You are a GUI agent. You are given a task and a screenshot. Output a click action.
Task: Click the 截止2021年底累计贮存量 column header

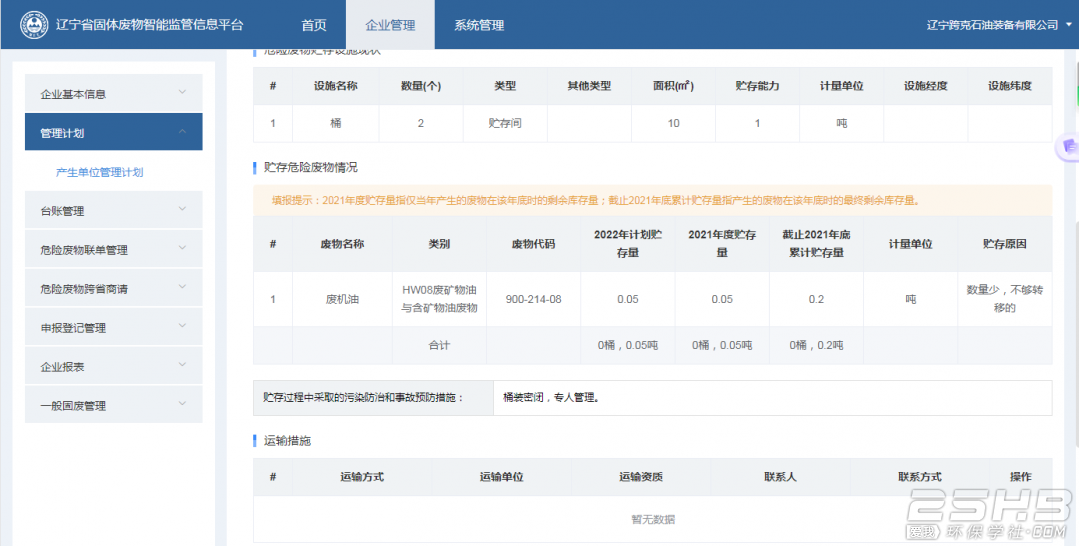pos(816,244)
